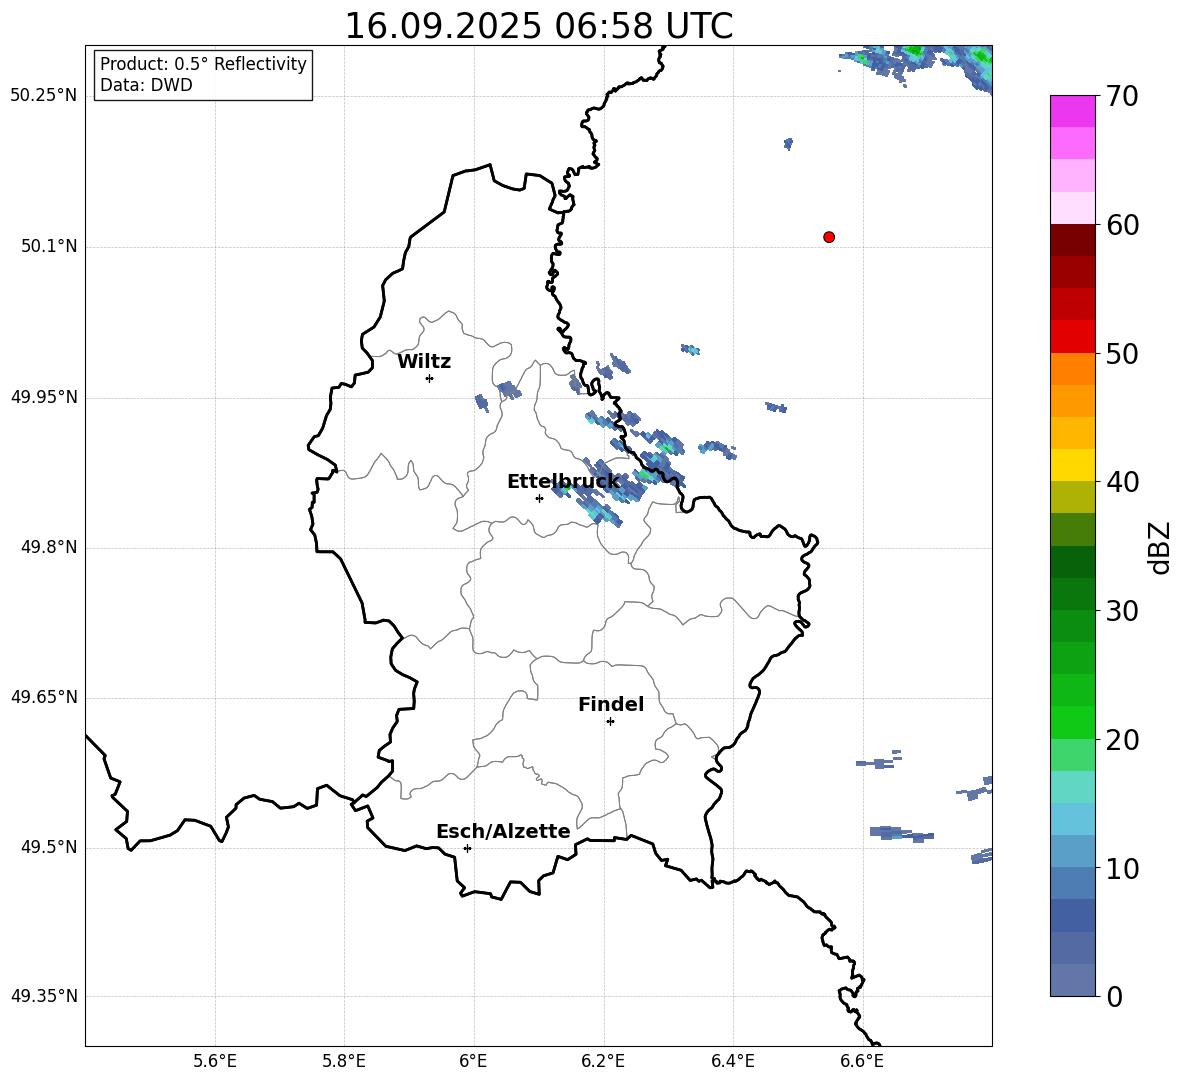Click the Wiltz city label

pos(424,362)
